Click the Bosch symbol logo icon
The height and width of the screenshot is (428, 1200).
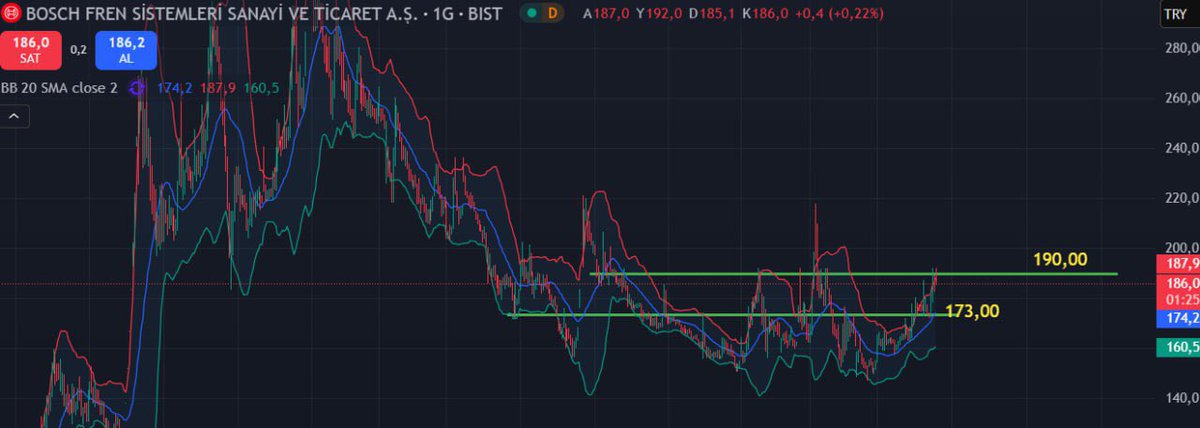coord(10,14)
